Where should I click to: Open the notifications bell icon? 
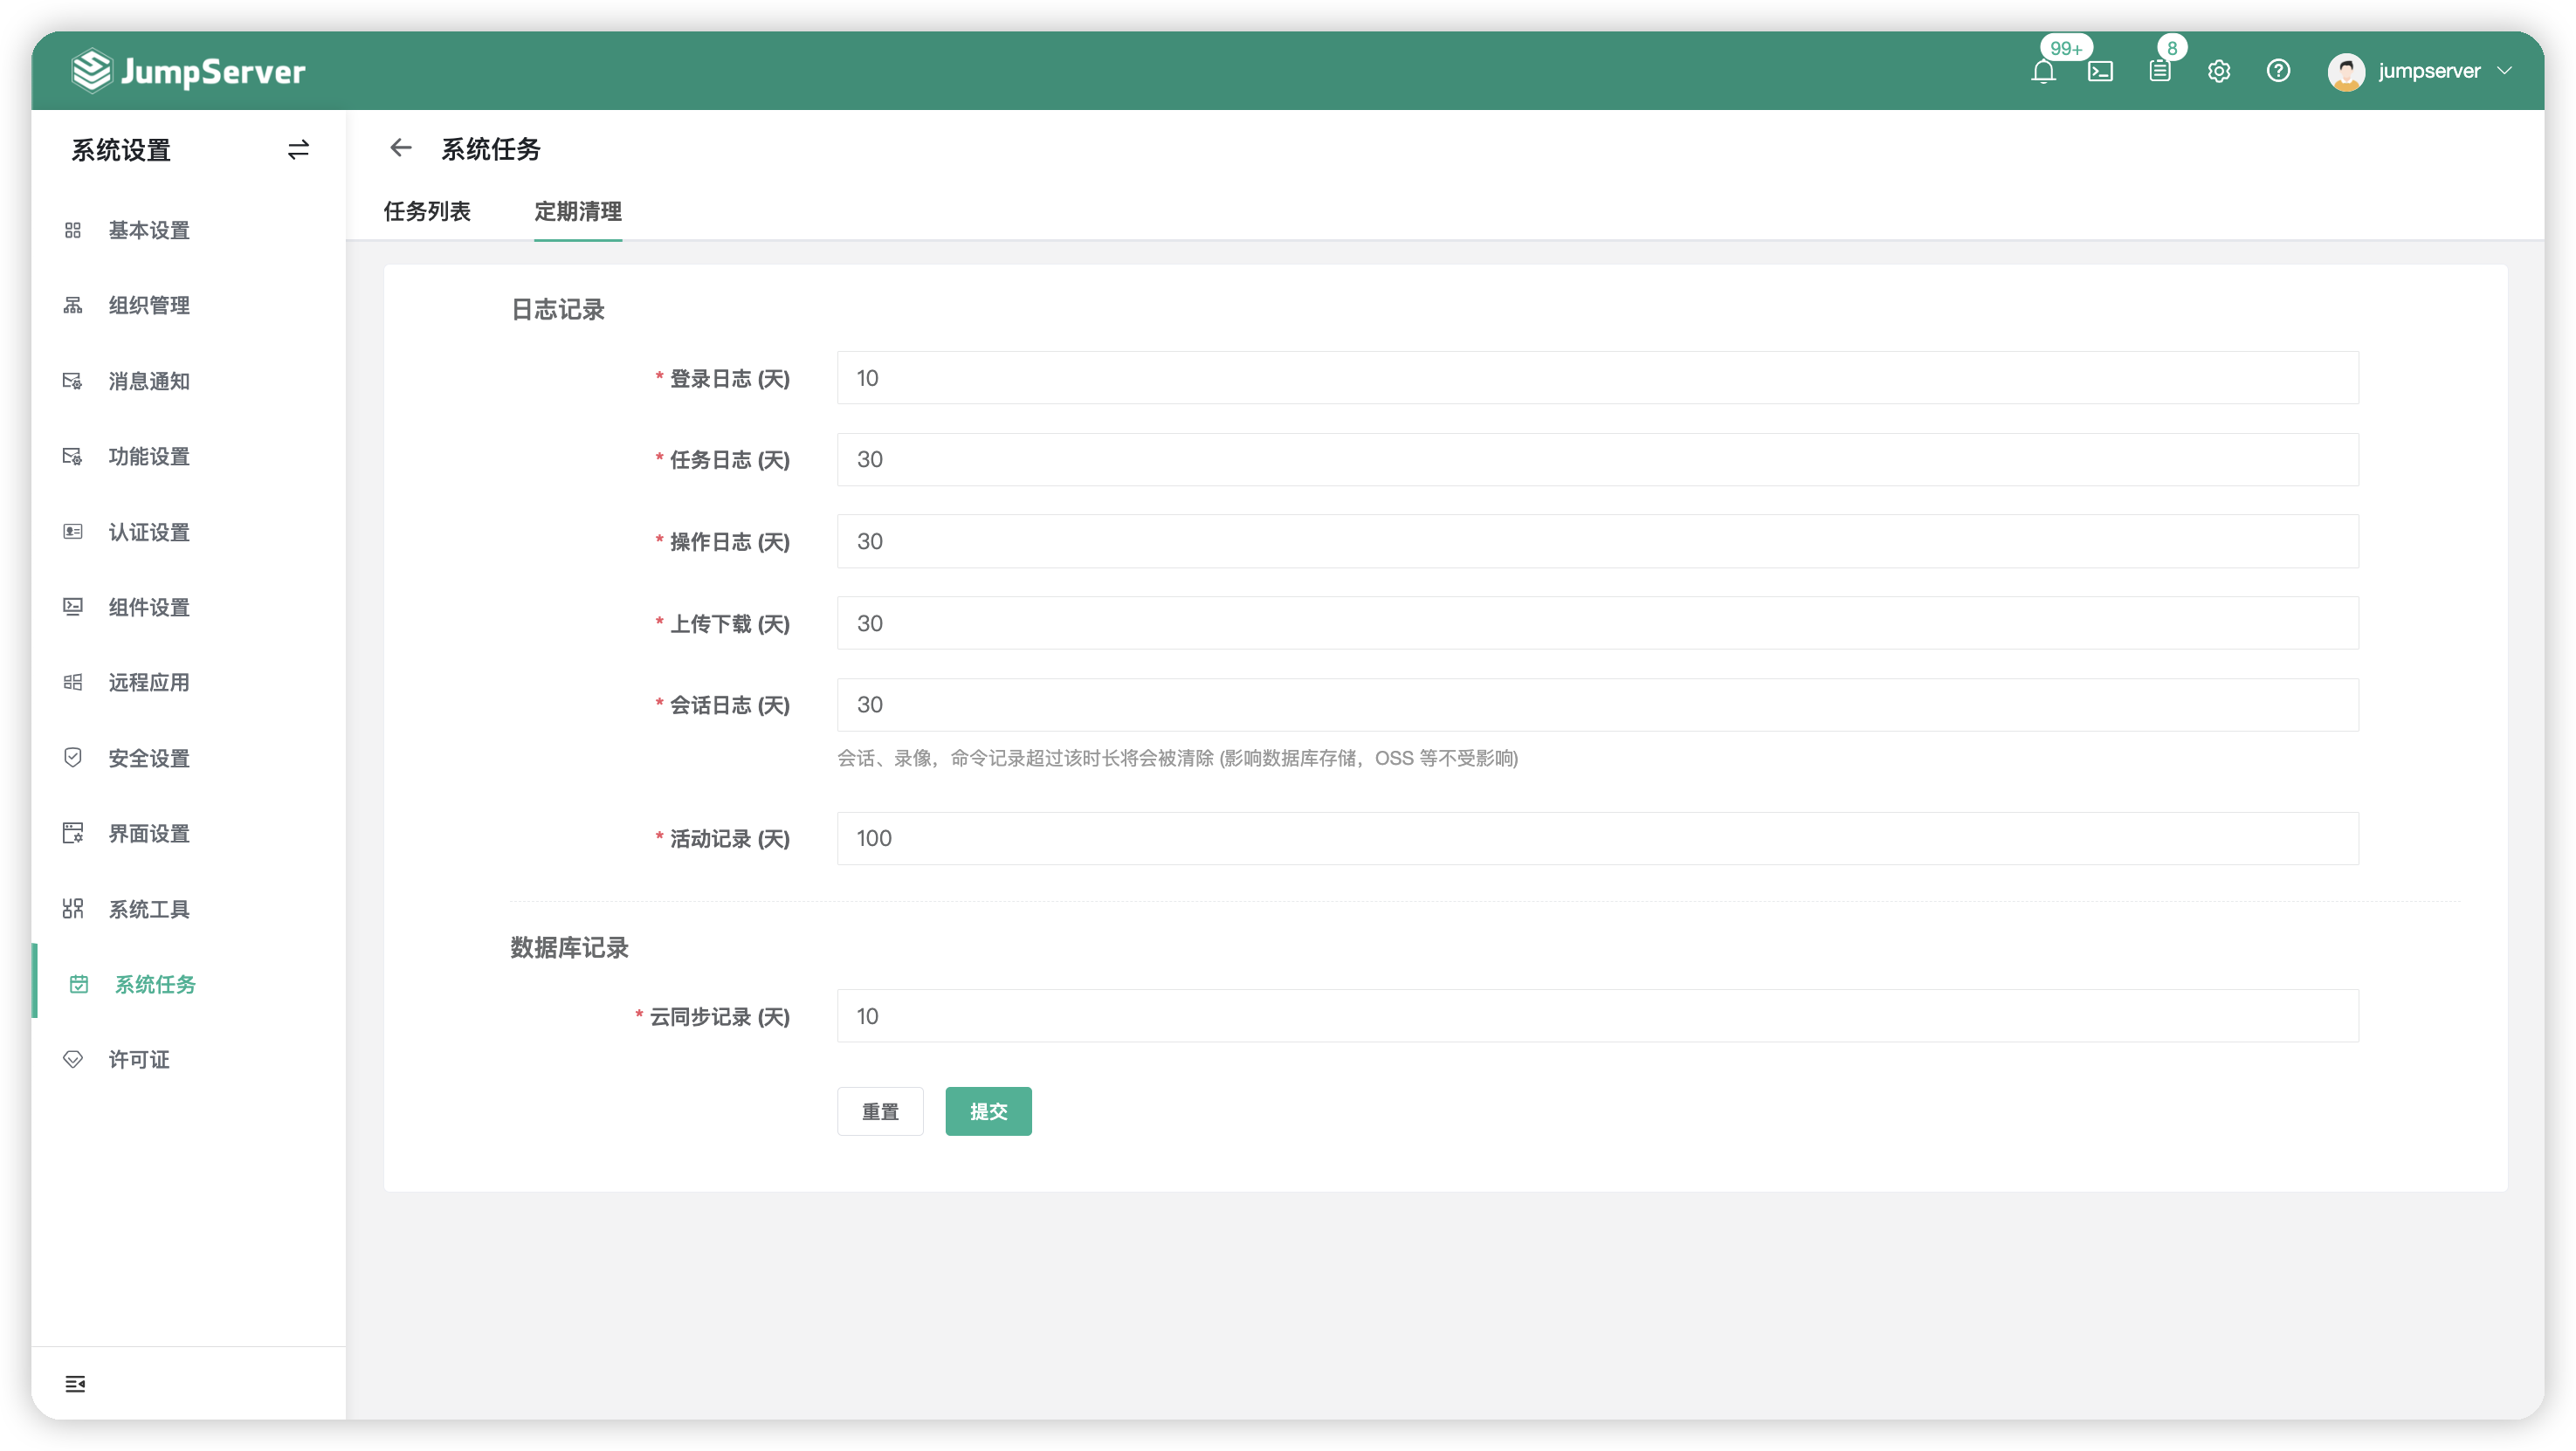click(2043, 71)
